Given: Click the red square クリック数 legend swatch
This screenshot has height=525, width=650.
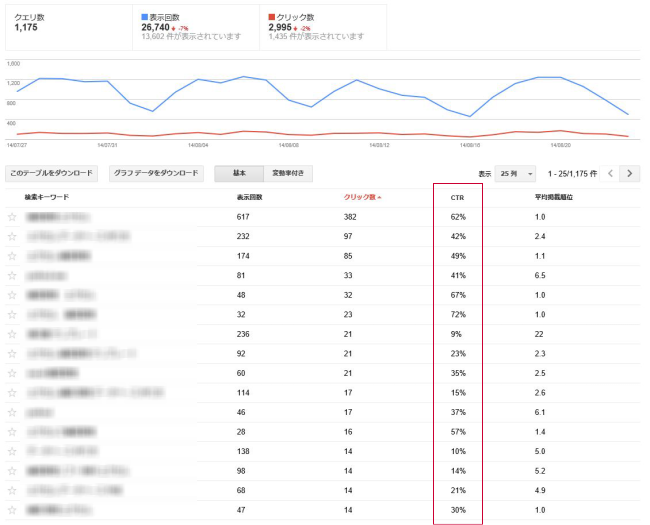Looking at the screenshot, I should pyautogui.click(x=272, y=17).
